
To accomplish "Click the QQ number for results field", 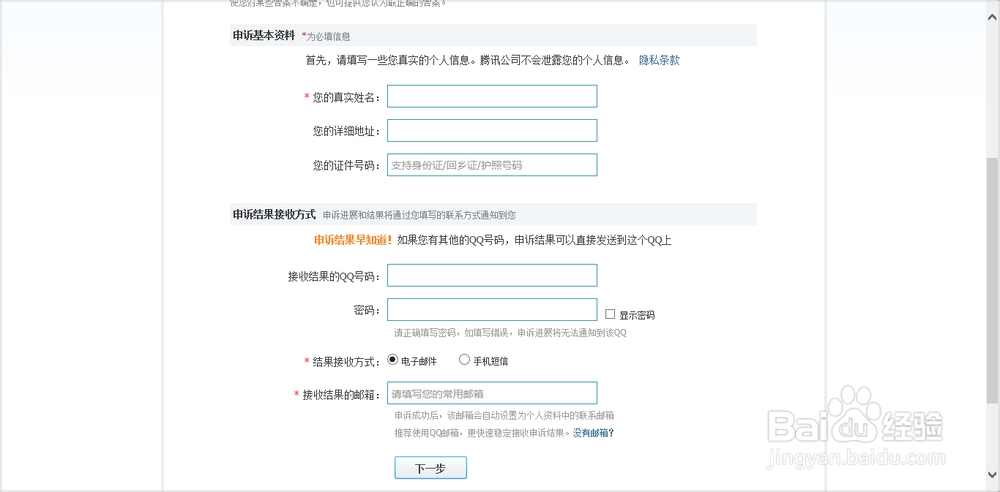I will (492, 276).
